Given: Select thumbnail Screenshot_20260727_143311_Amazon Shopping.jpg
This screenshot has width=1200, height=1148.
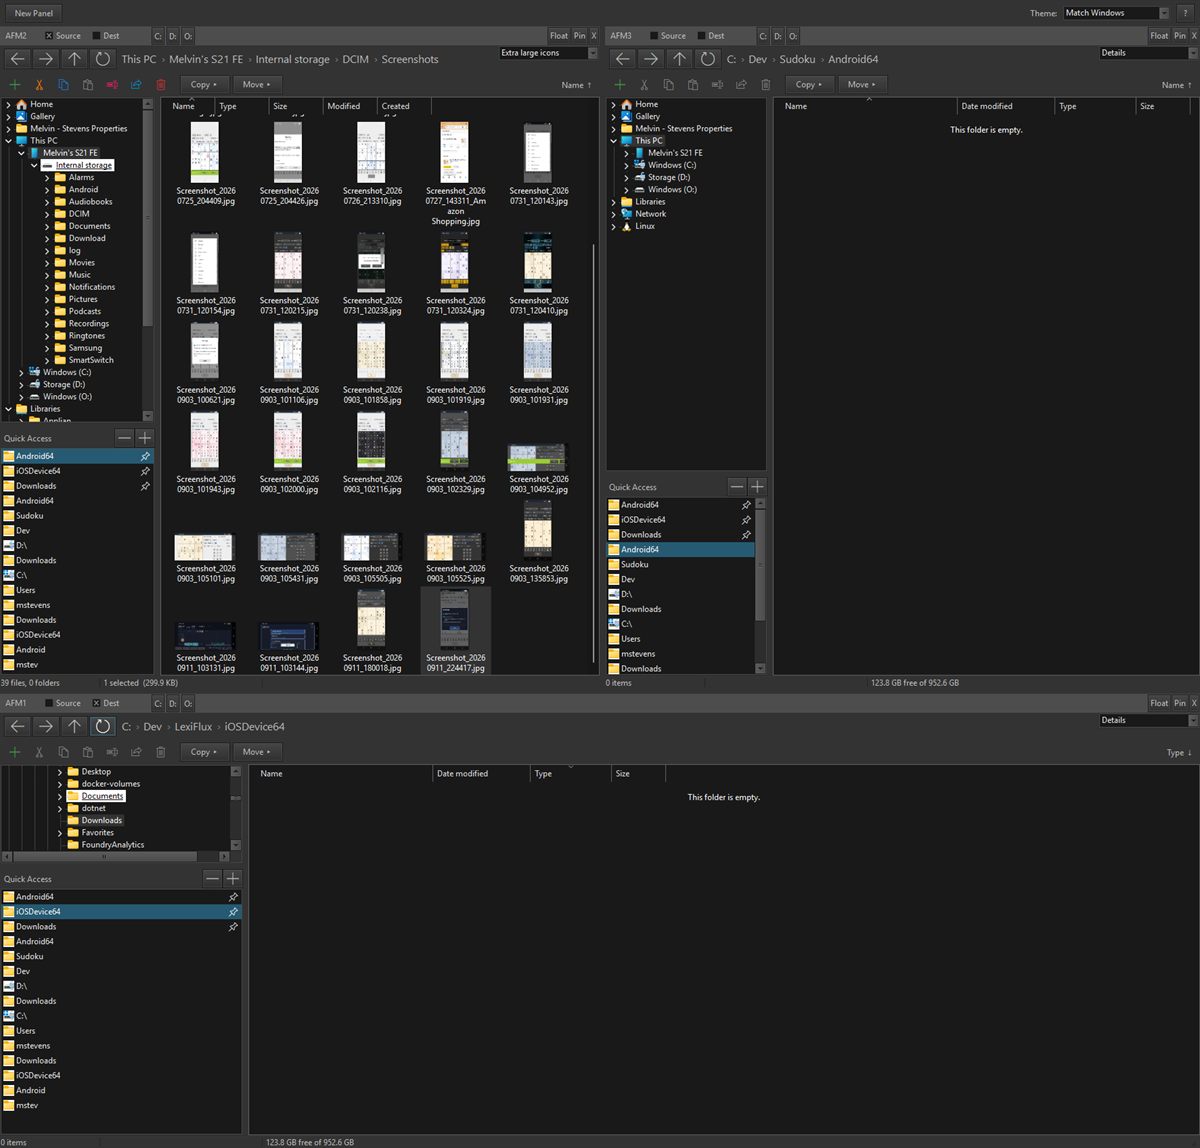Looking at the screenshot, I should pyautogui.click(x=455, y=174).
